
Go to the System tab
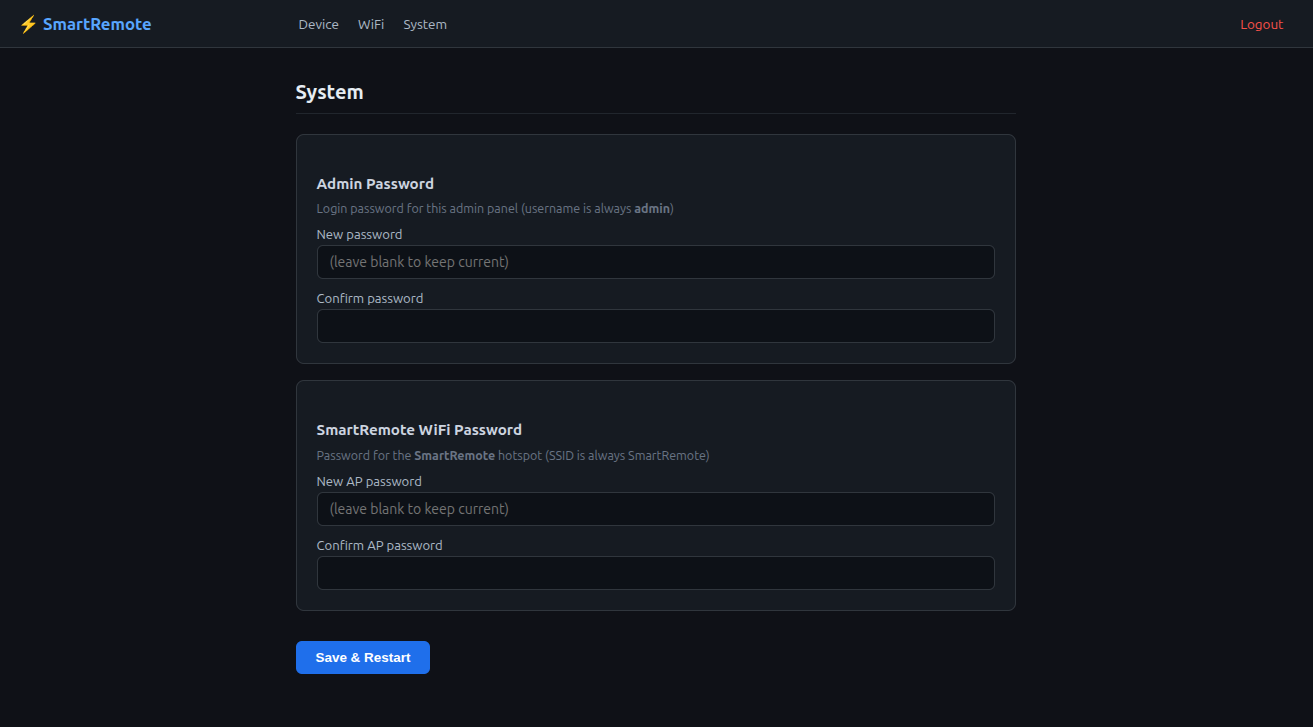(425, 24)
